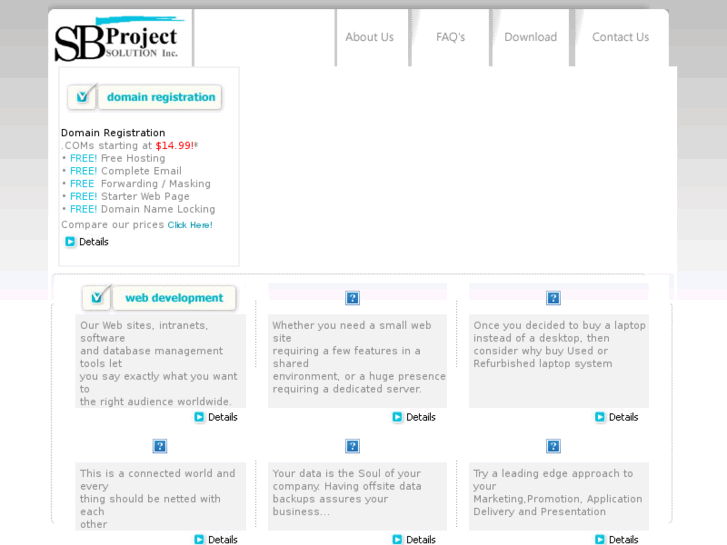Click the SB Project Solution Inc. logo
Viewport: 727px width, 545px height.
[x=120, y=39]
